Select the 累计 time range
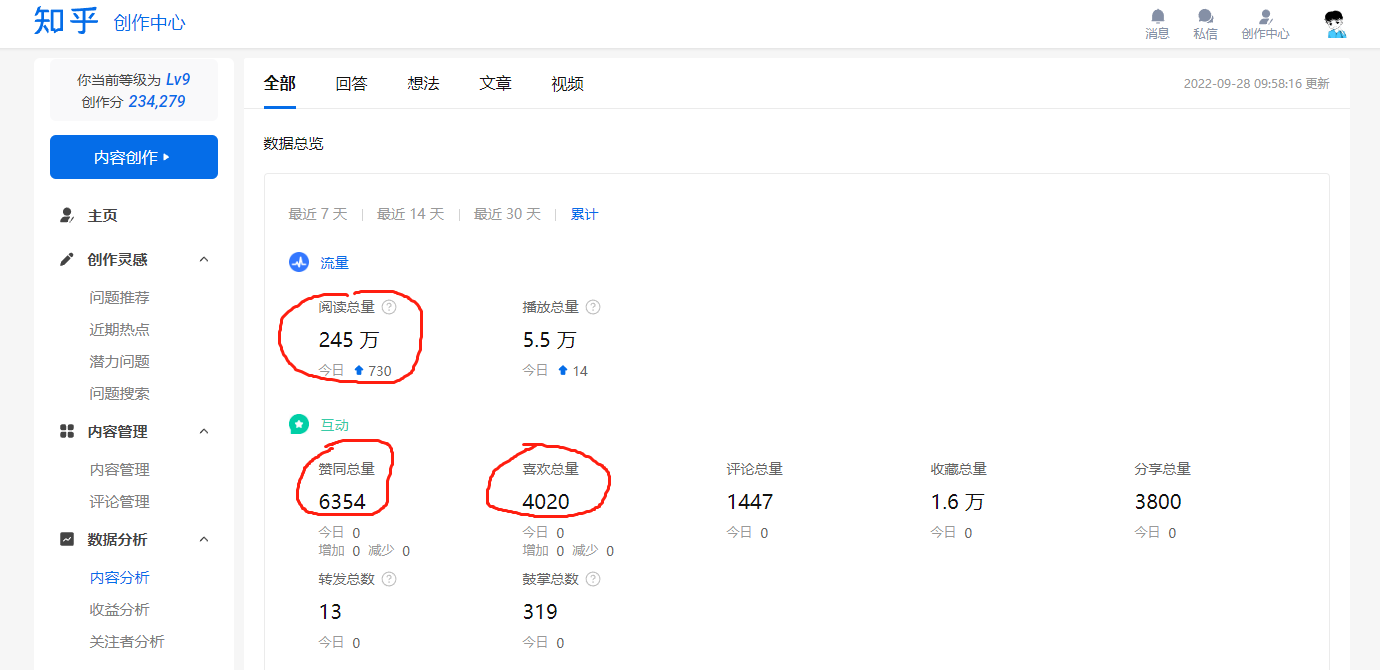1380x670 pixels. point(584,214)
